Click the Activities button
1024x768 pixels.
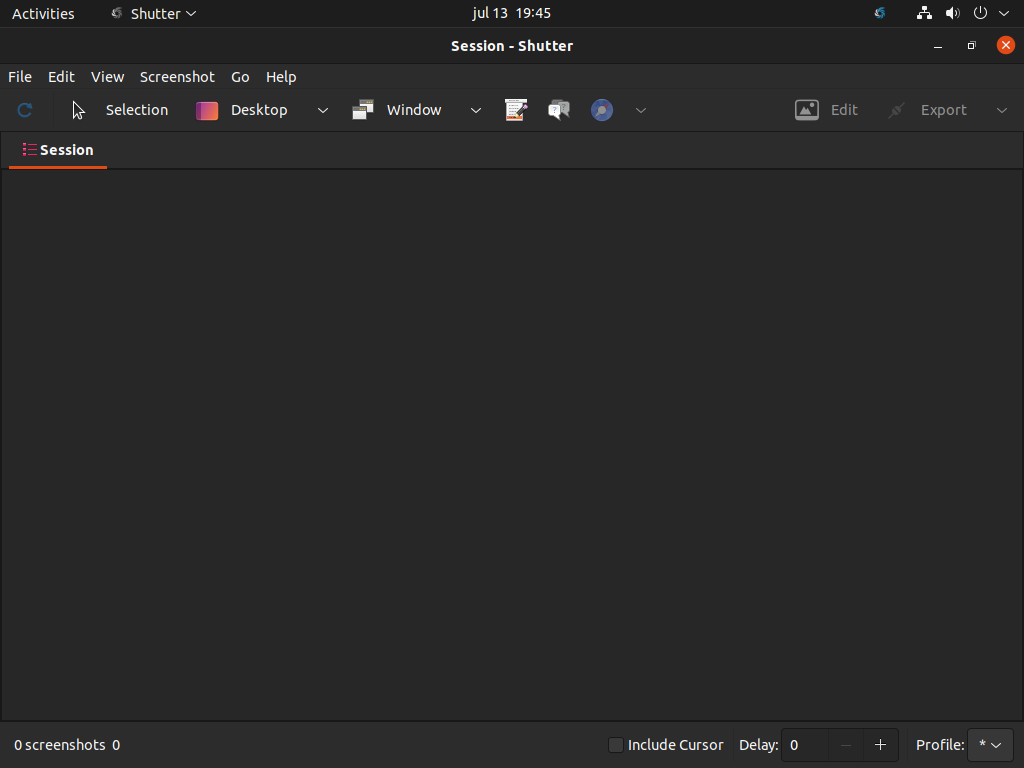(x=43, y=14)
